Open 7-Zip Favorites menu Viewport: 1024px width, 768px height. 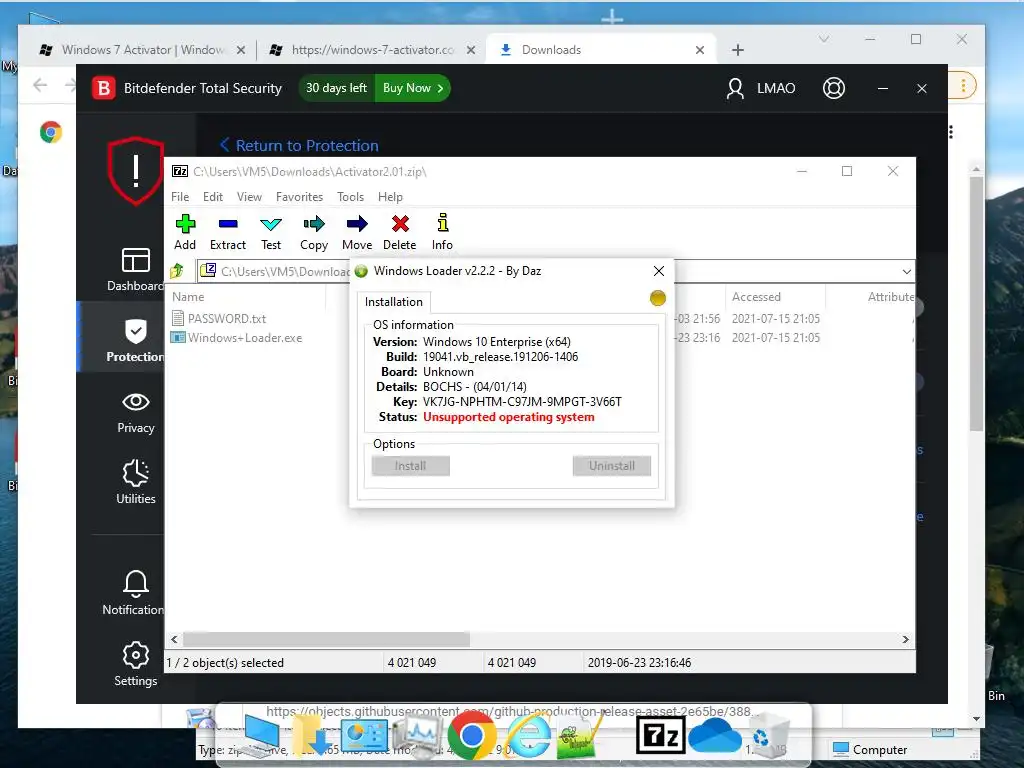click(x=299, y=197)
